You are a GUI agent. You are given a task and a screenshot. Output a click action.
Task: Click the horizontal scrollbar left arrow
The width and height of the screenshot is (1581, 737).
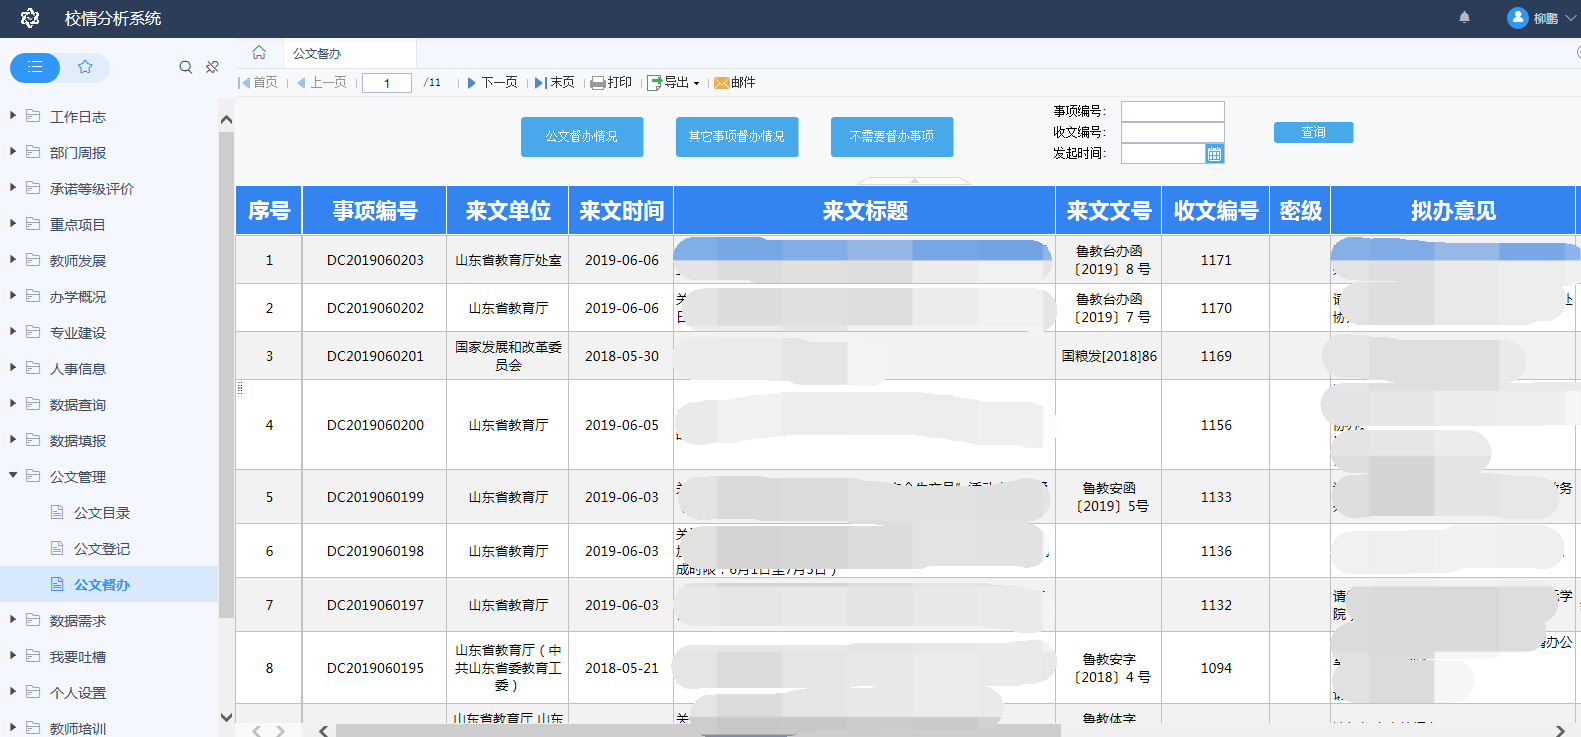pos(324,731)
